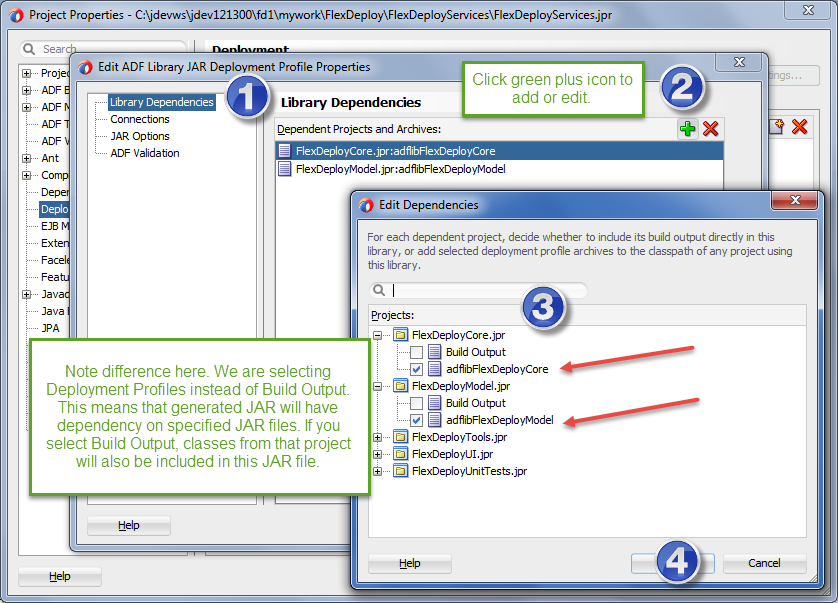Viewport: 838px width, 603px height.
Task: Select ADF Validation category
Action: click(x=145, y=153)
